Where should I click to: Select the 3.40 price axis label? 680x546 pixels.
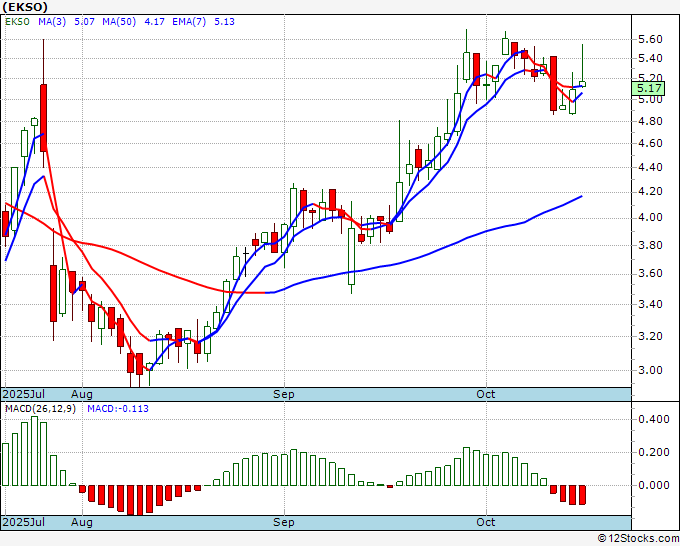[650, 304]
